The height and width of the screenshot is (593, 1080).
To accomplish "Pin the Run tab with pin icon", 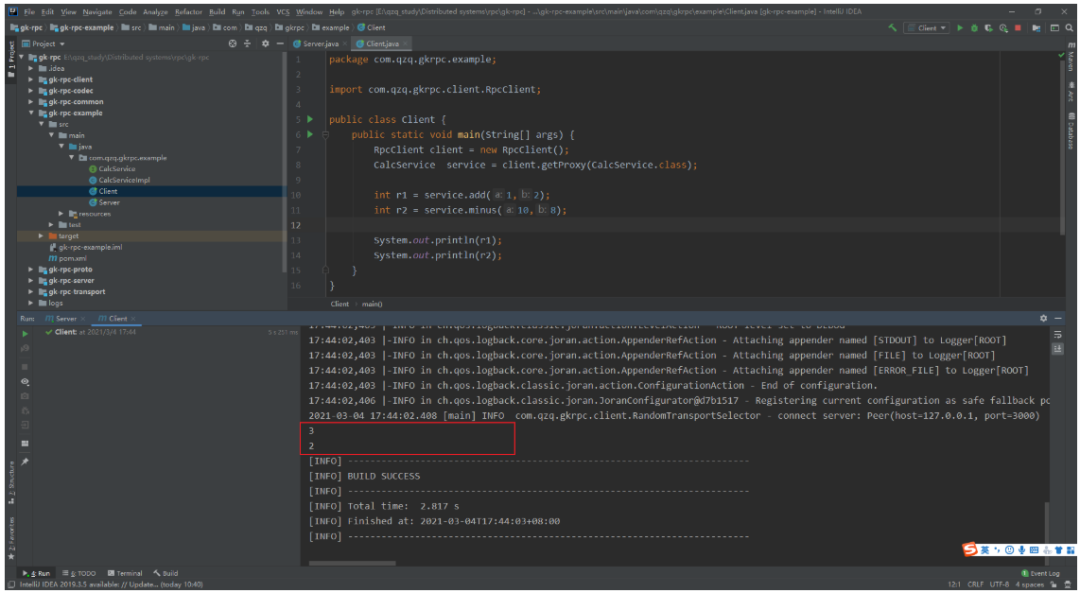I will point(25,461).
